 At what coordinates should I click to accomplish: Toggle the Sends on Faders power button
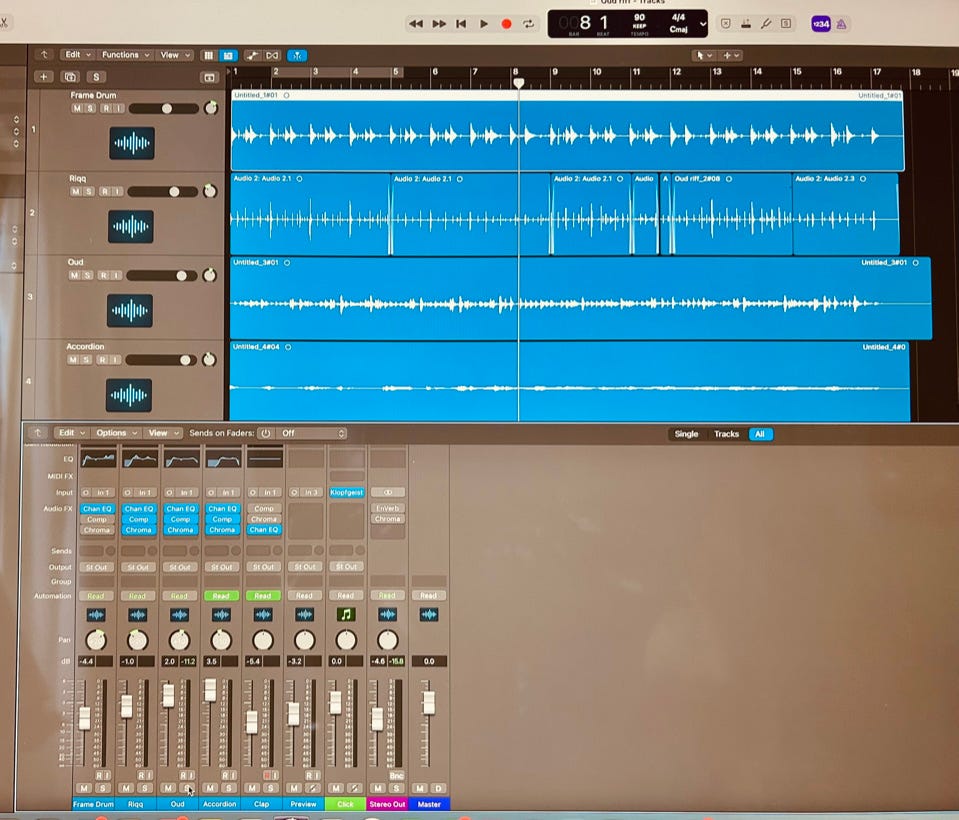265,434
